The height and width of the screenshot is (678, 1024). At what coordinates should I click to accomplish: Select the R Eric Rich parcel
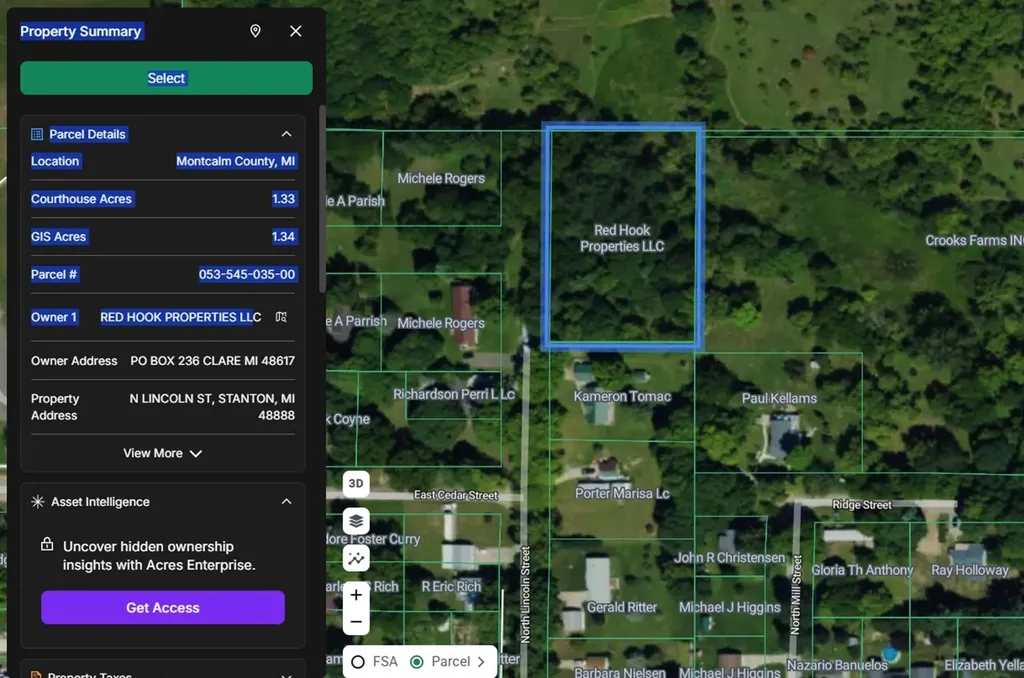[451, 587]
